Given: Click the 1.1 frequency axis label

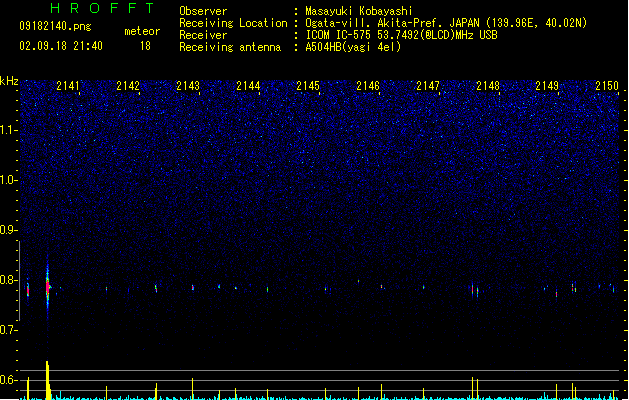Looking at the screenshot, I should click(x=9, y=130).
